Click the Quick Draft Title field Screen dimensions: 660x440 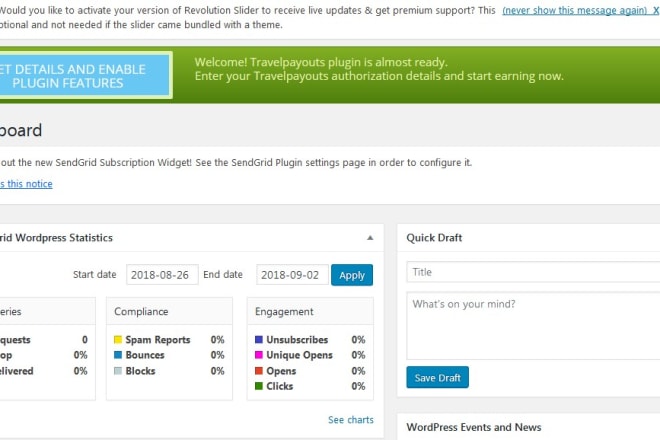pyautogui.click(x=533, y=272)
